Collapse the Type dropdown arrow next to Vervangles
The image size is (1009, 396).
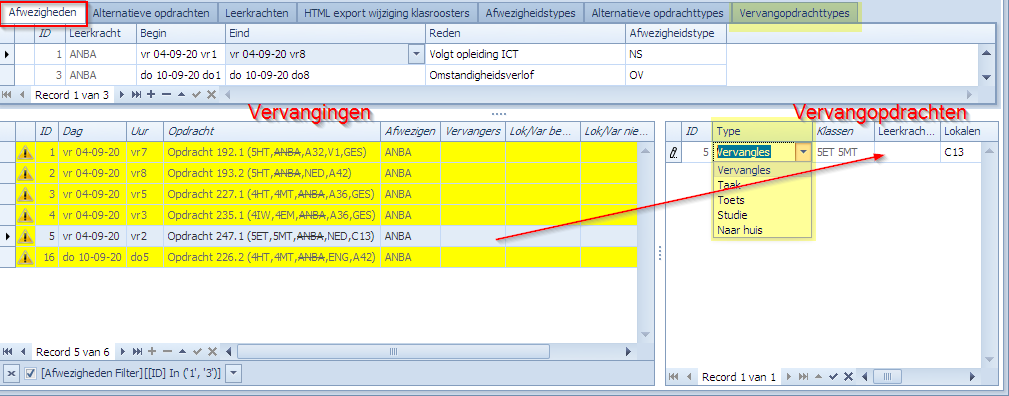tap(803, 153)
